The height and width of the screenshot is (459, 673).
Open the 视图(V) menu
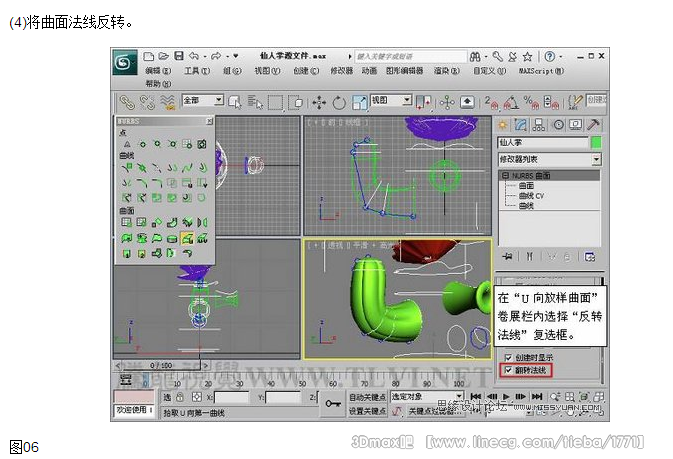[267, 71]
